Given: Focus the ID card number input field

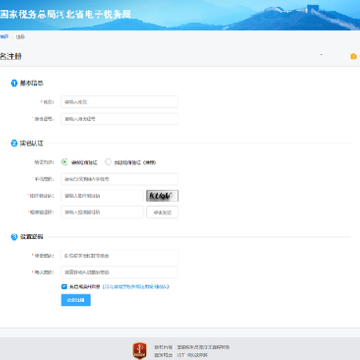Looking at the screenshot, I should coord(119,119).
